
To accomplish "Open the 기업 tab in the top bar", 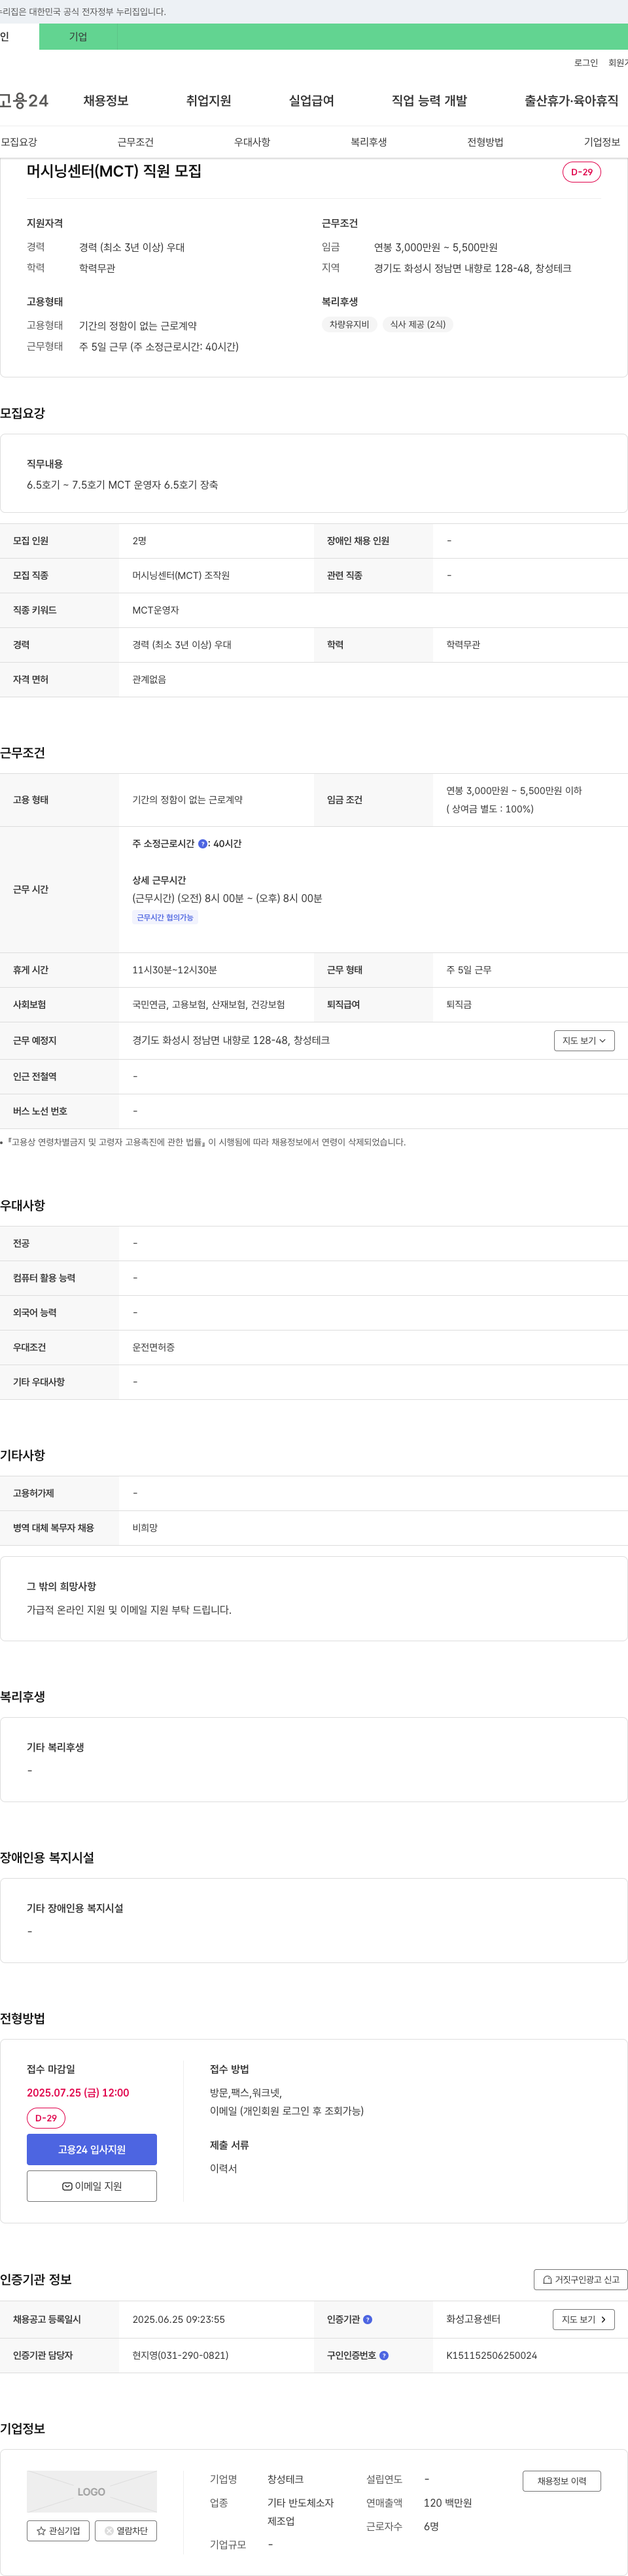I will click(78, 37).
